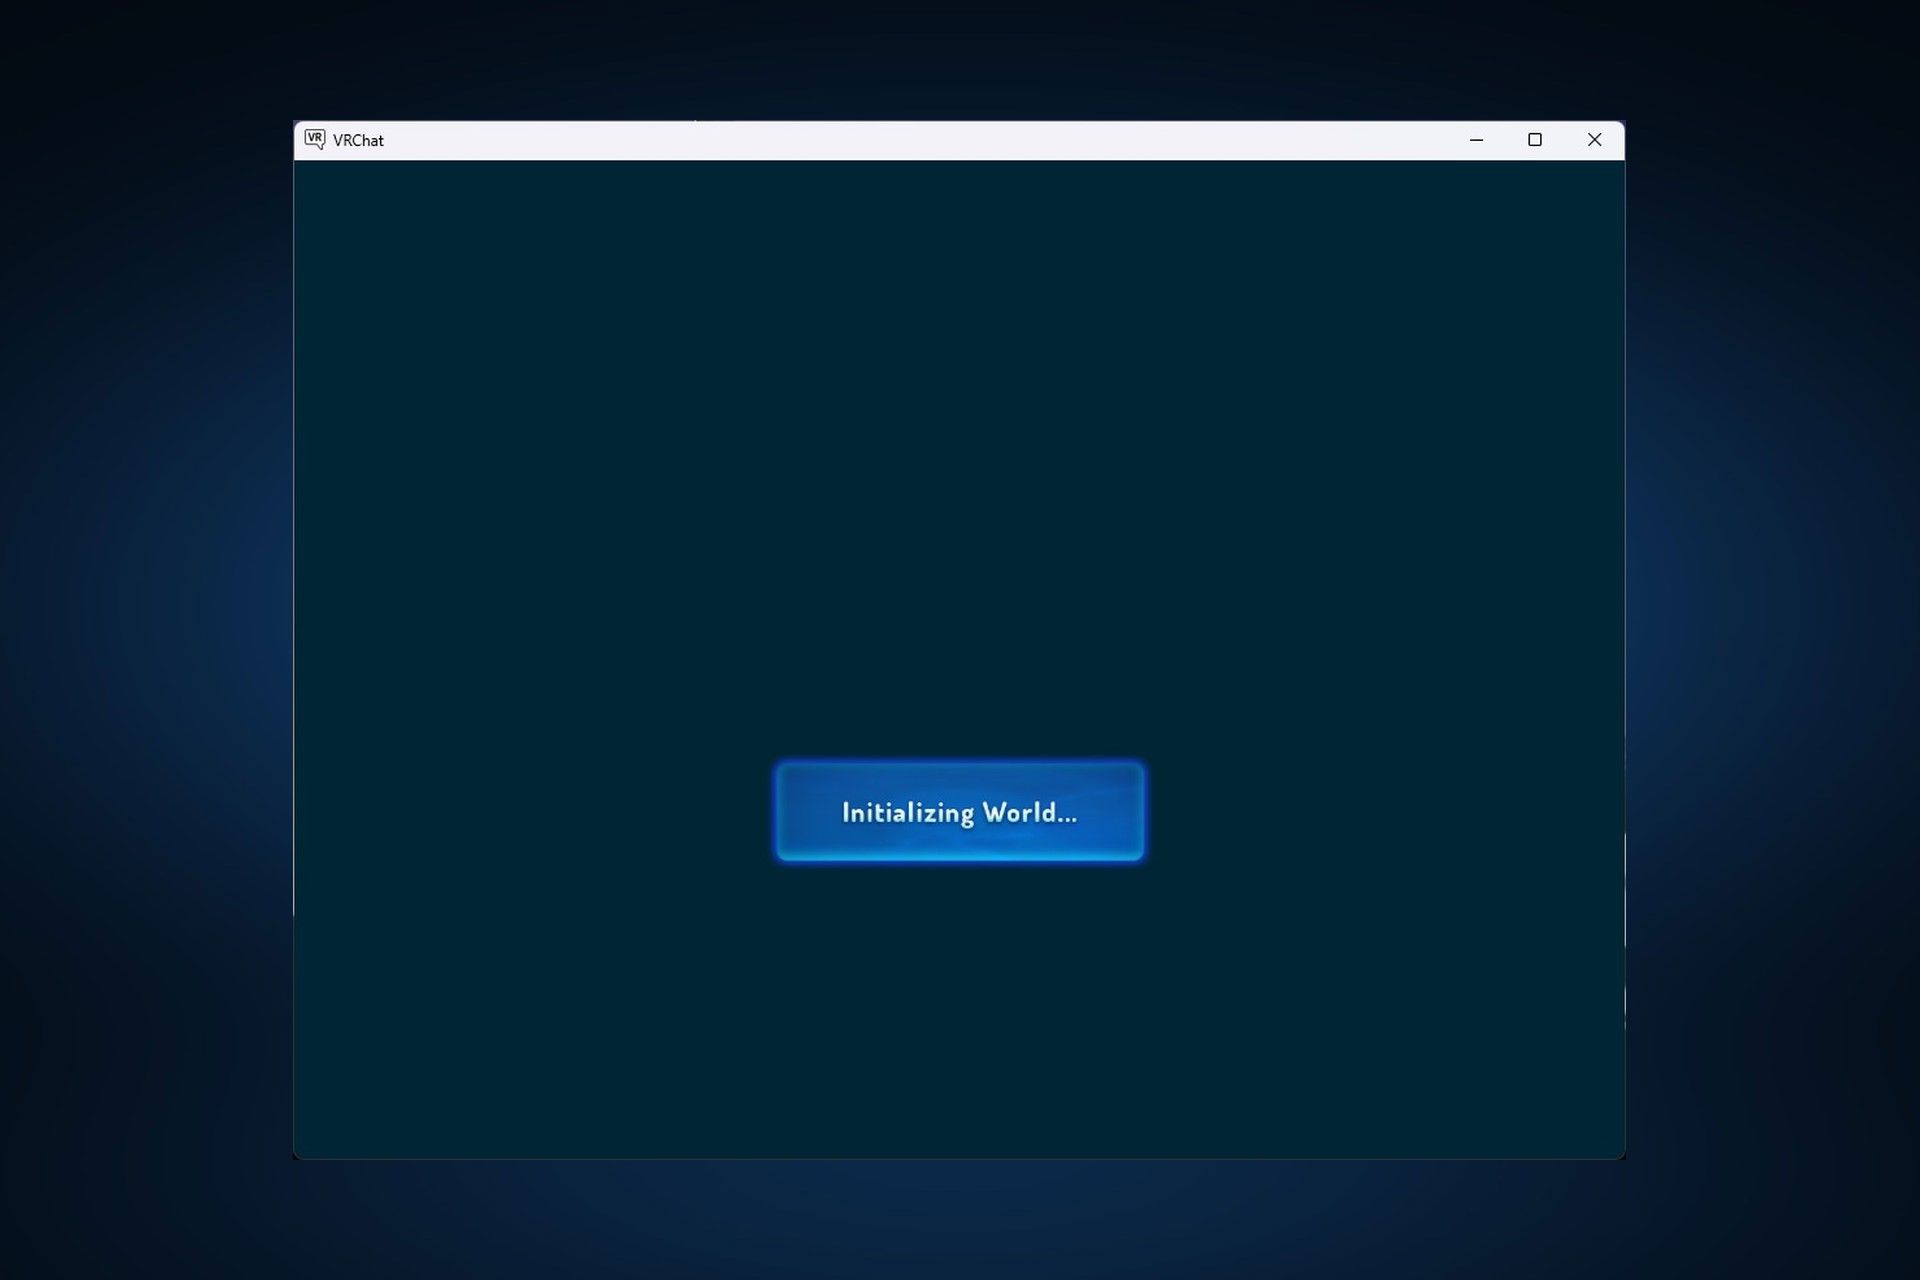Click the desktop background right of the window
This screenshot has height=1280, width=1920.
point(1775,640)
